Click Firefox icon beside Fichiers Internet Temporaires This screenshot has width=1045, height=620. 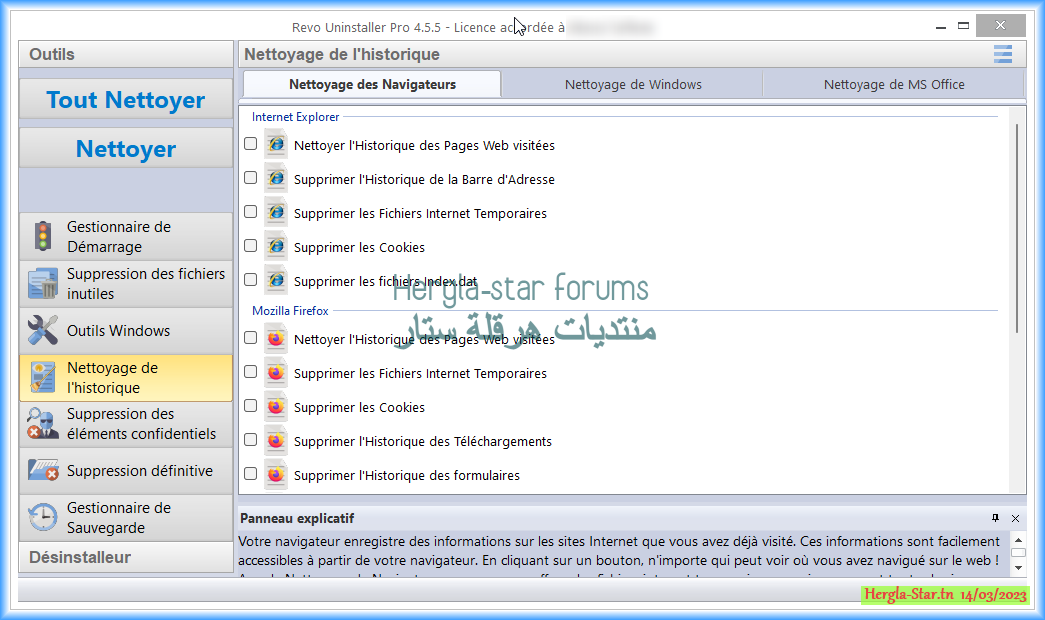tap(276, 373)
